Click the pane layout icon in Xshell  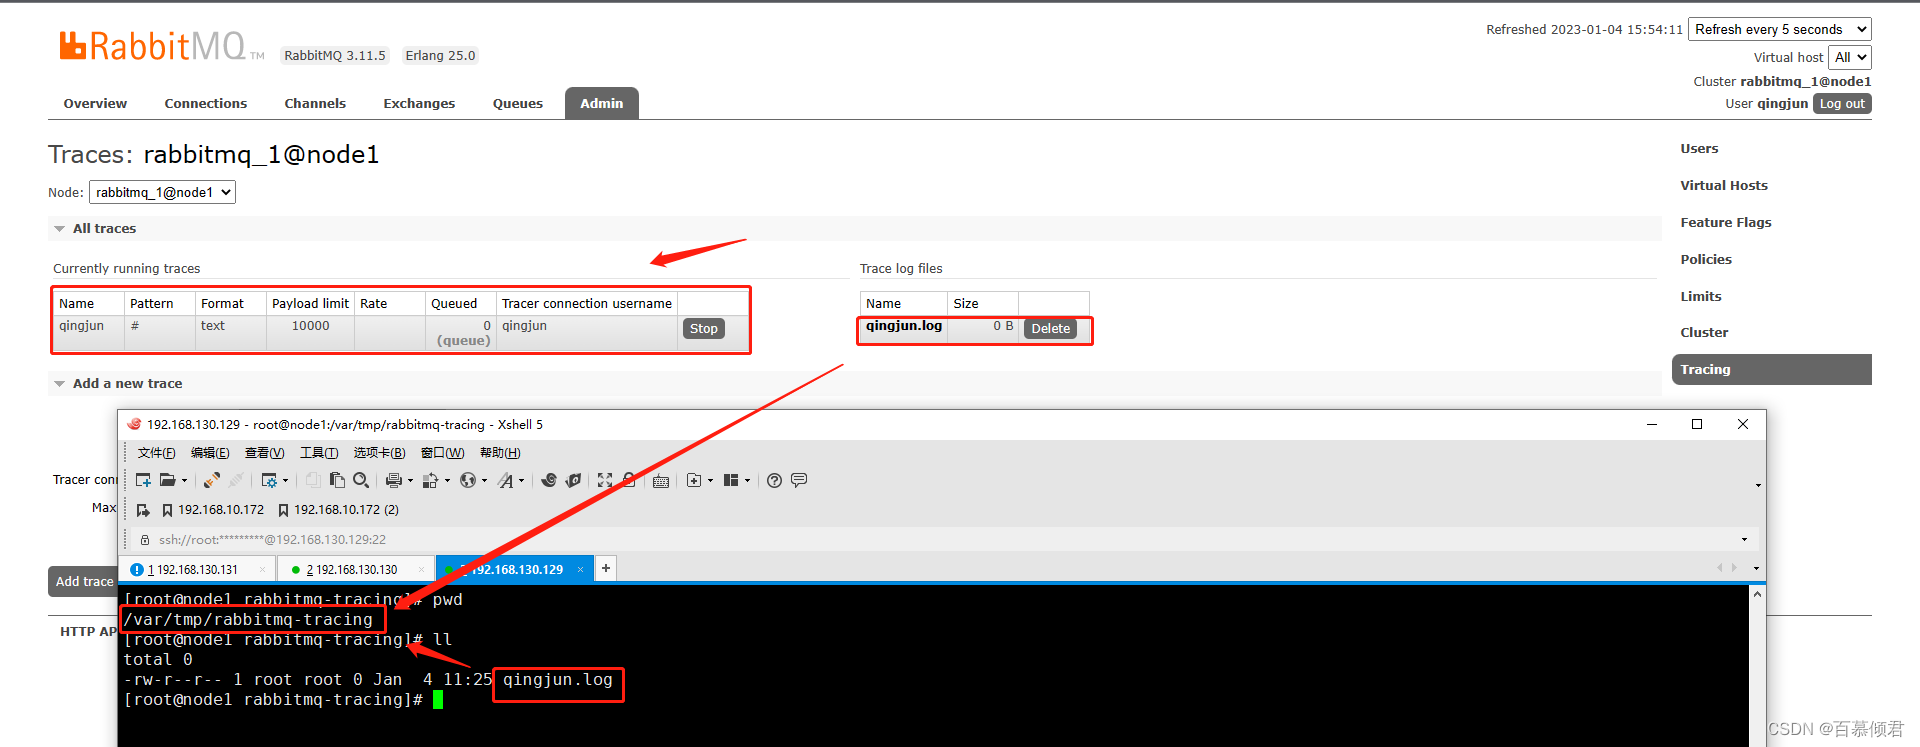coord(731,480)
